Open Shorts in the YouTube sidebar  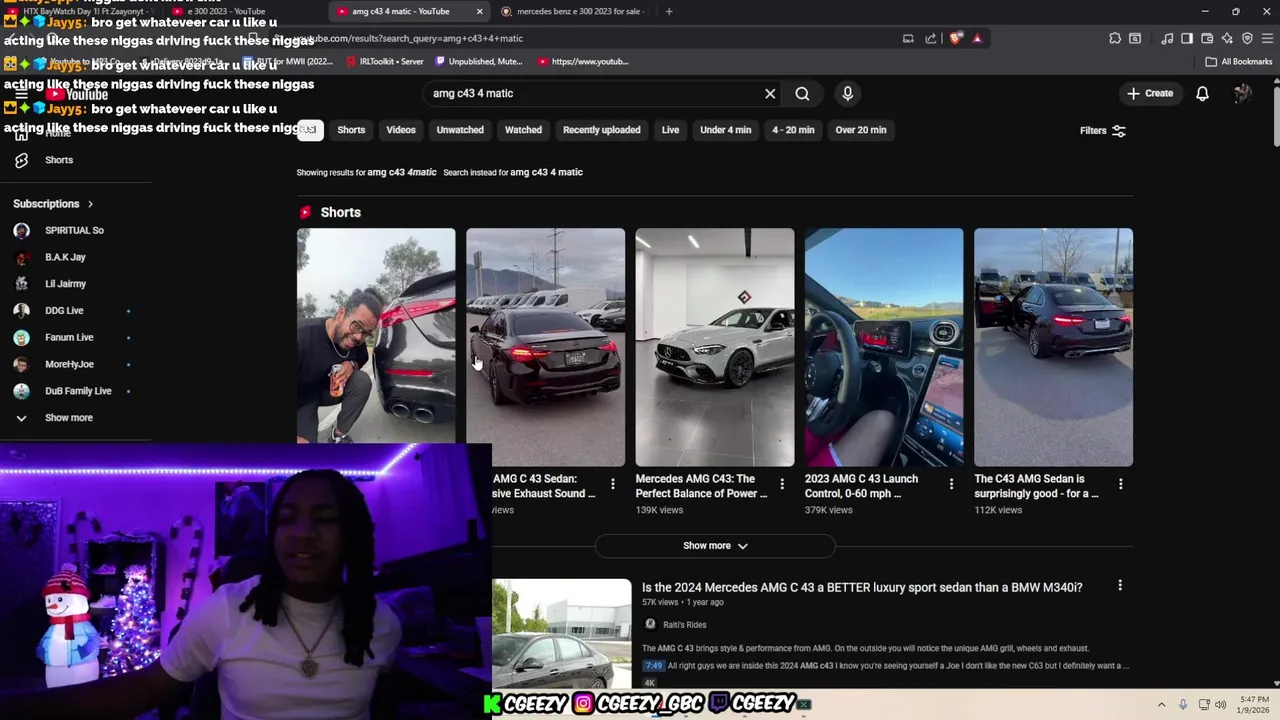click(x=58, y=160)
